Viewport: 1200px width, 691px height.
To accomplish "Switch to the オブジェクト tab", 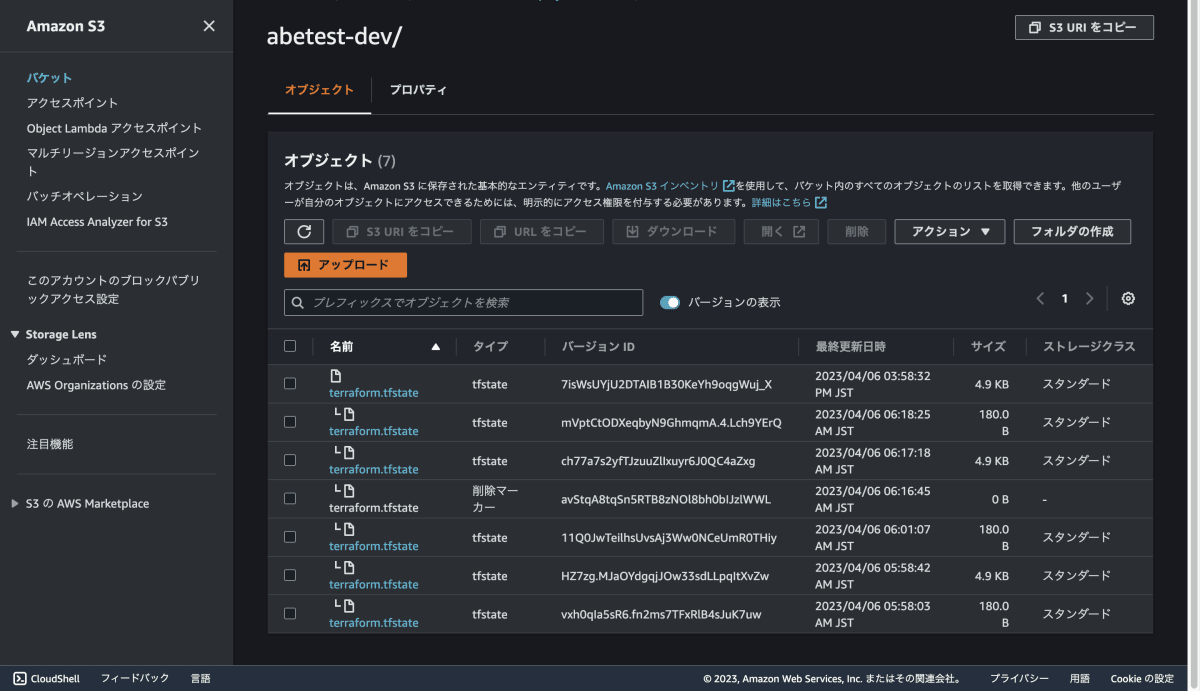I will tap(319, 90).
